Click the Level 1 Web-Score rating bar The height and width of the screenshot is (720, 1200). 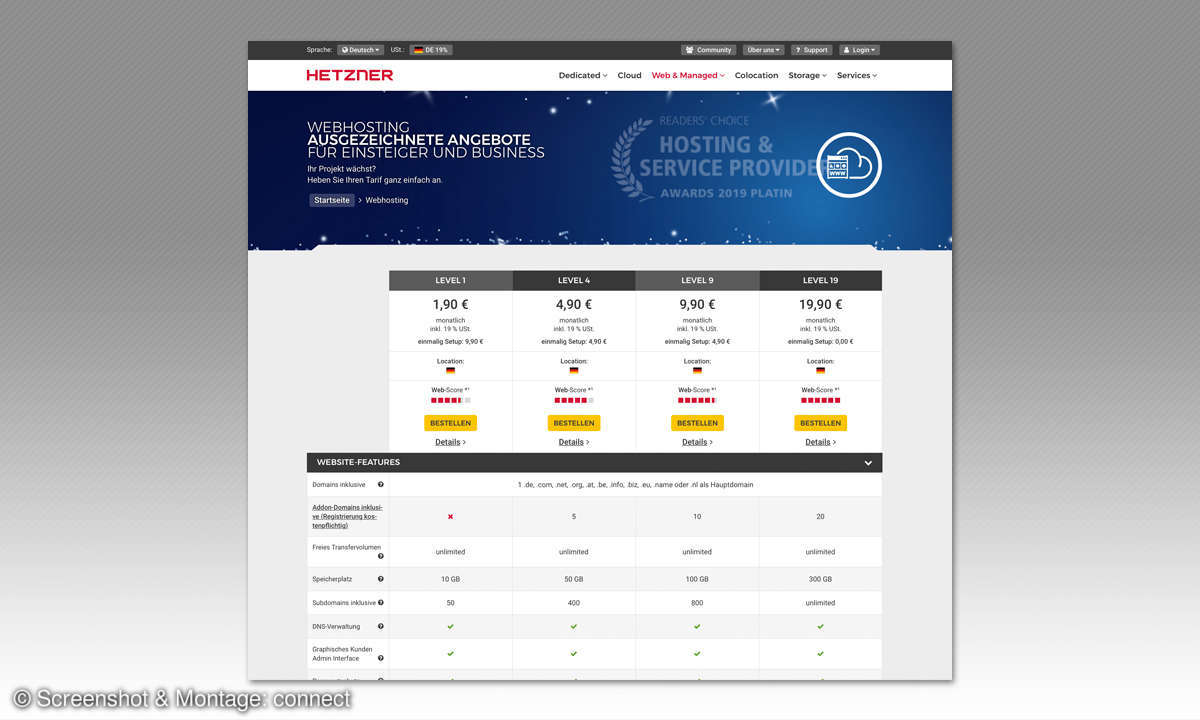tap(450, 400)
